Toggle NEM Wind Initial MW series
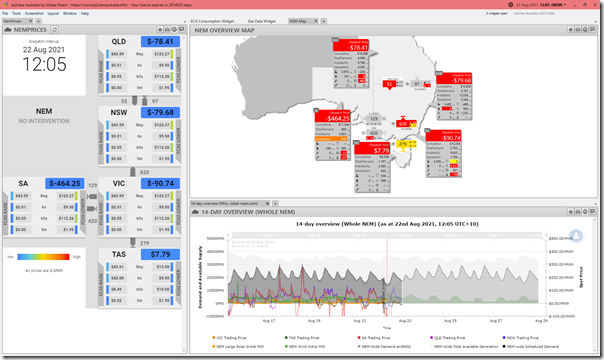 305,347
